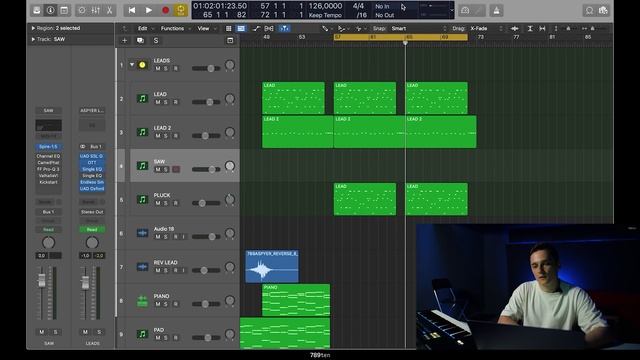Toggle Catch playhead button
The height and width of the screenshot is (360, 640).
click(x=284, y=29)
